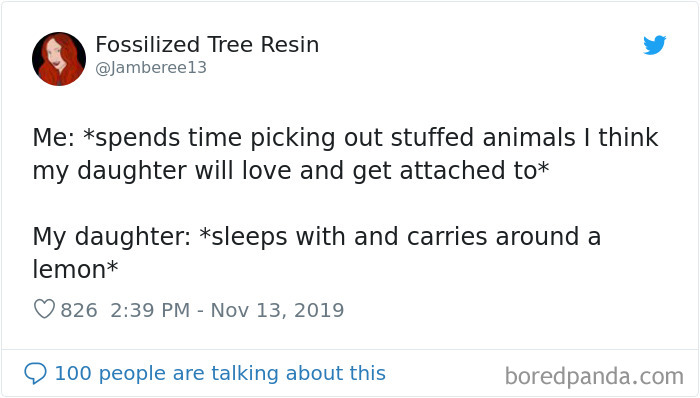The image size is (700, 398).
Task: Click the 'attached to*' tweet text
Action: (474, 170)
